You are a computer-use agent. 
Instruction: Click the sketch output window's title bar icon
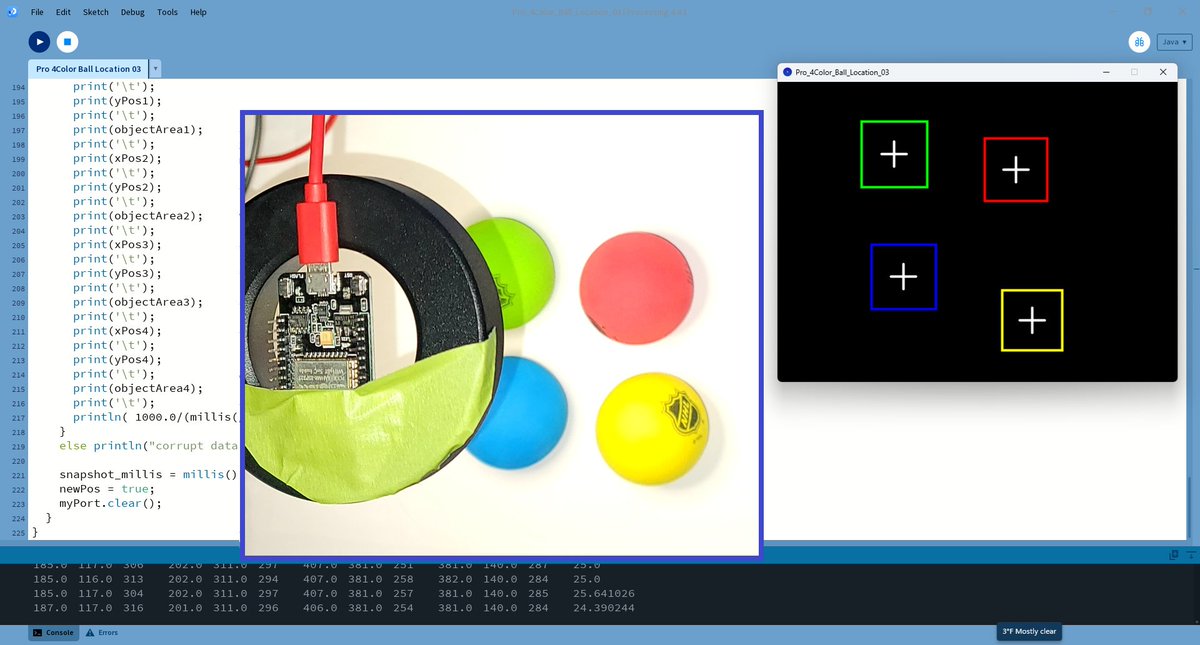tap(785, 71)
